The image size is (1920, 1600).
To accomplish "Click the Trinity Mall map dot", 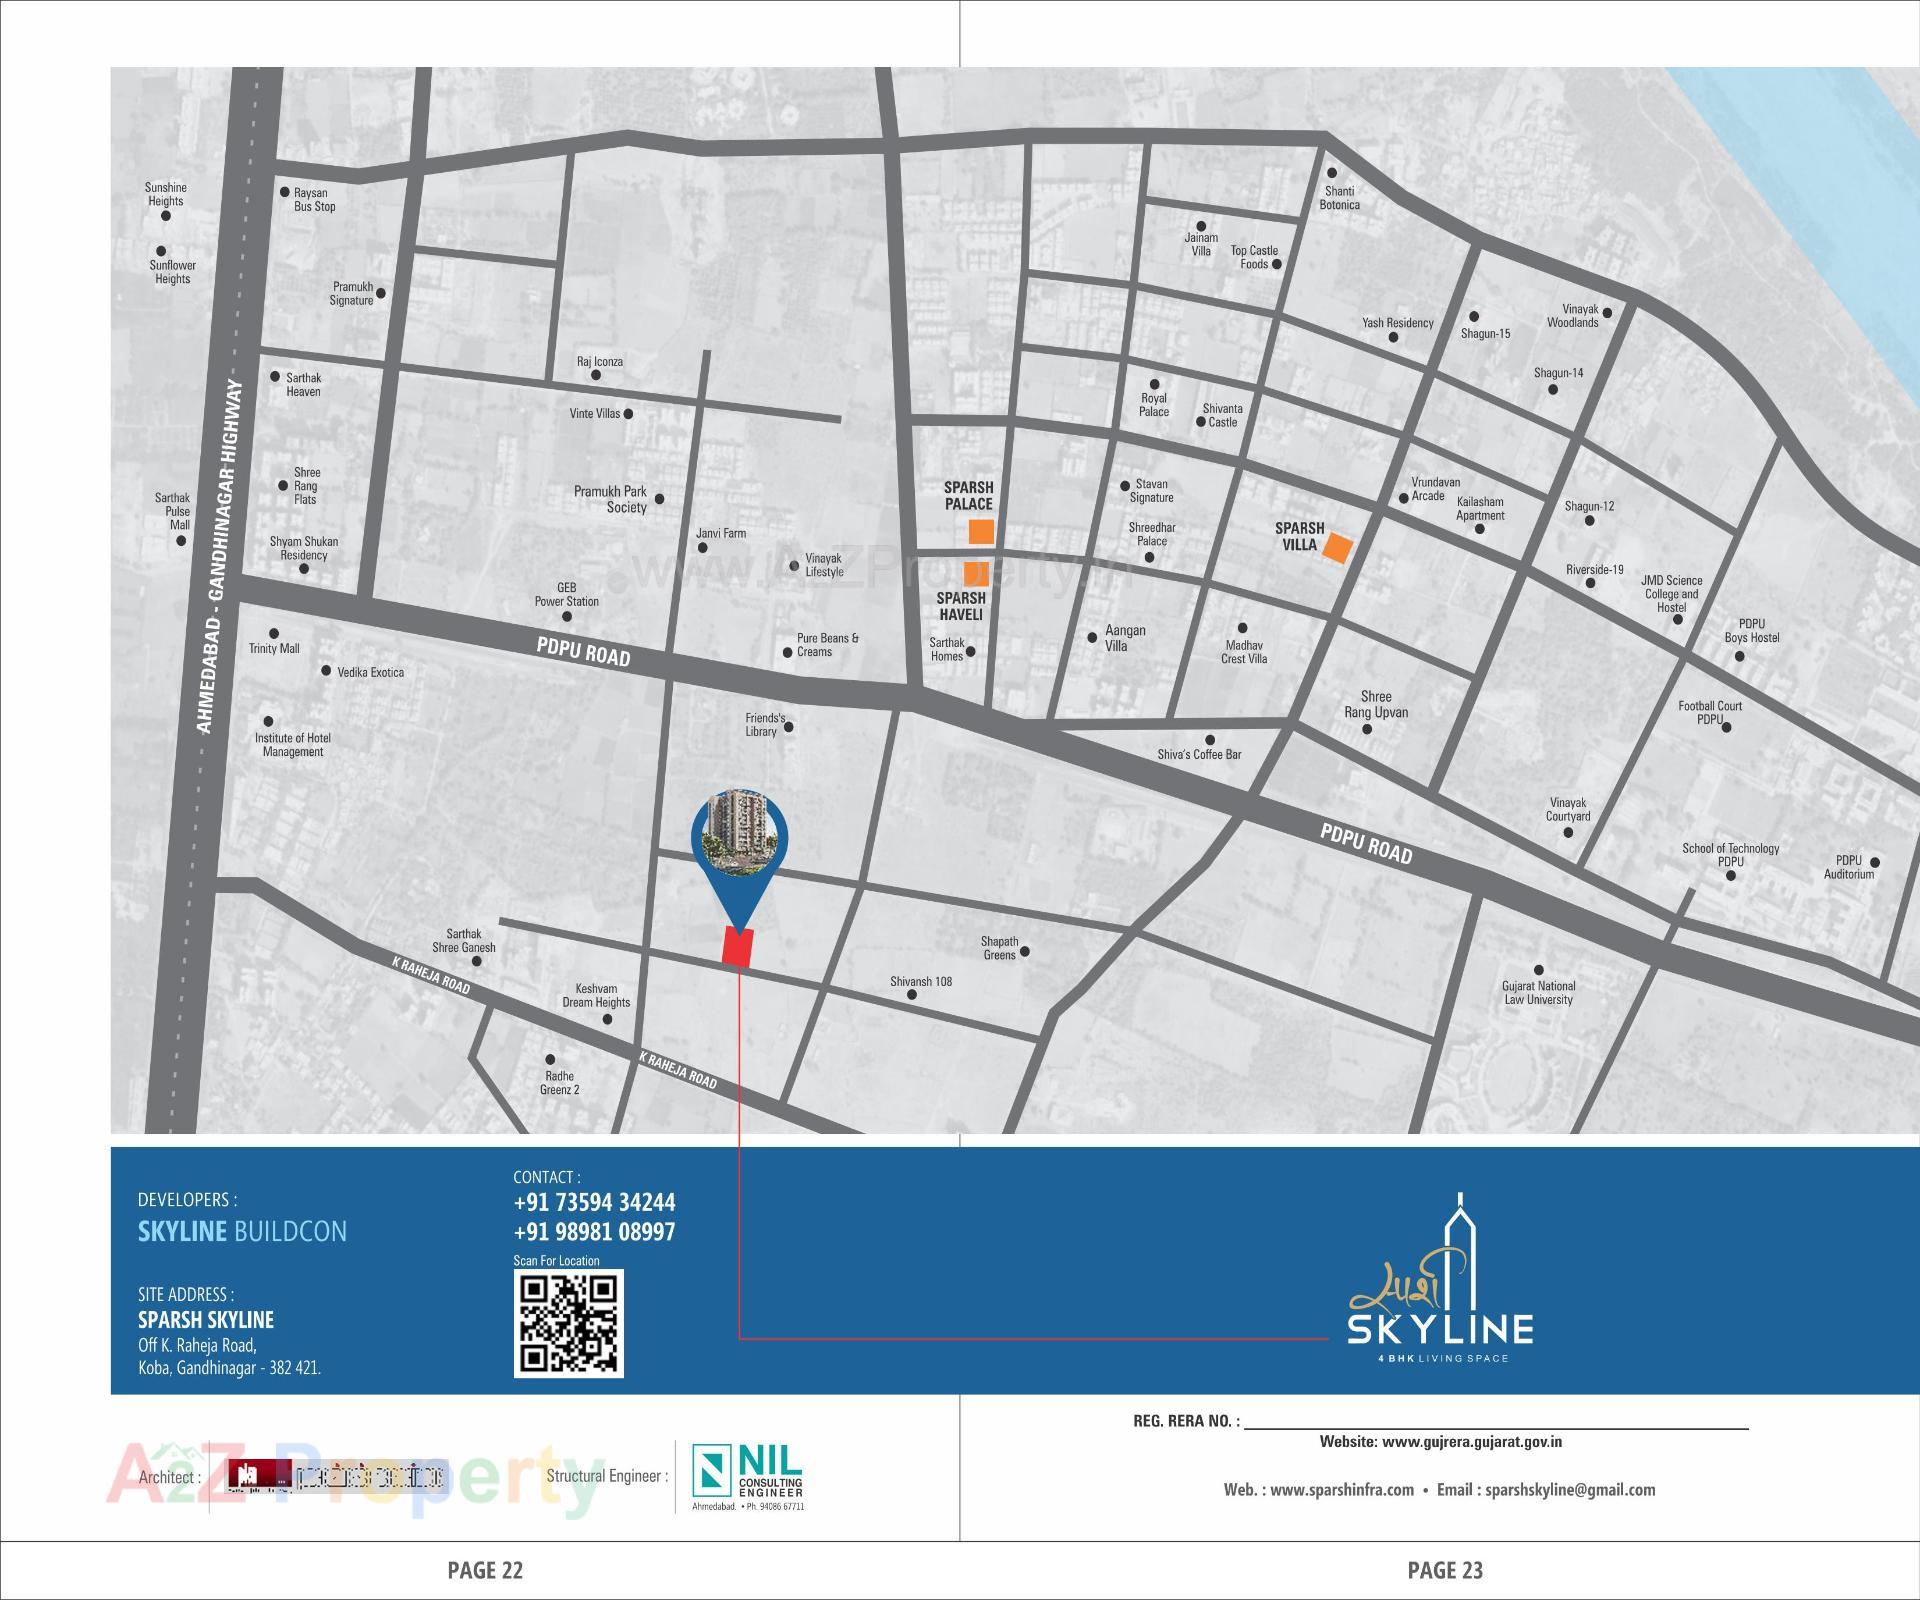I will coord(274,634).
